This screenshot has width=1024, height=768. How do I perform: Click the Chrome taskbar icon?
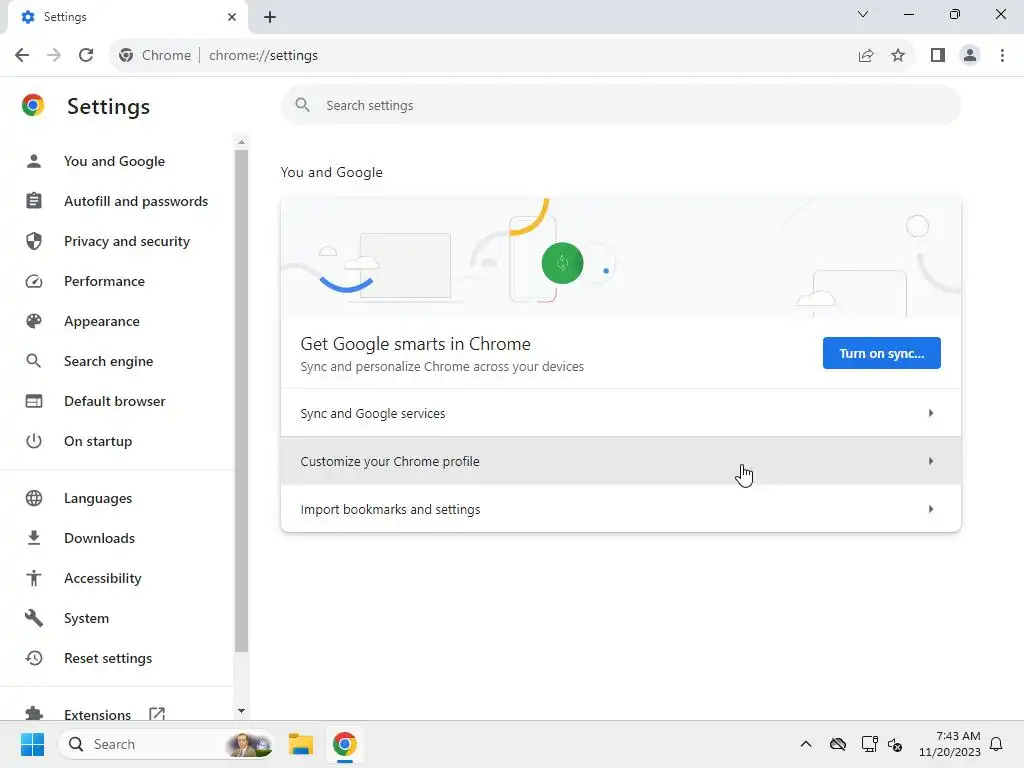[345, 744]
